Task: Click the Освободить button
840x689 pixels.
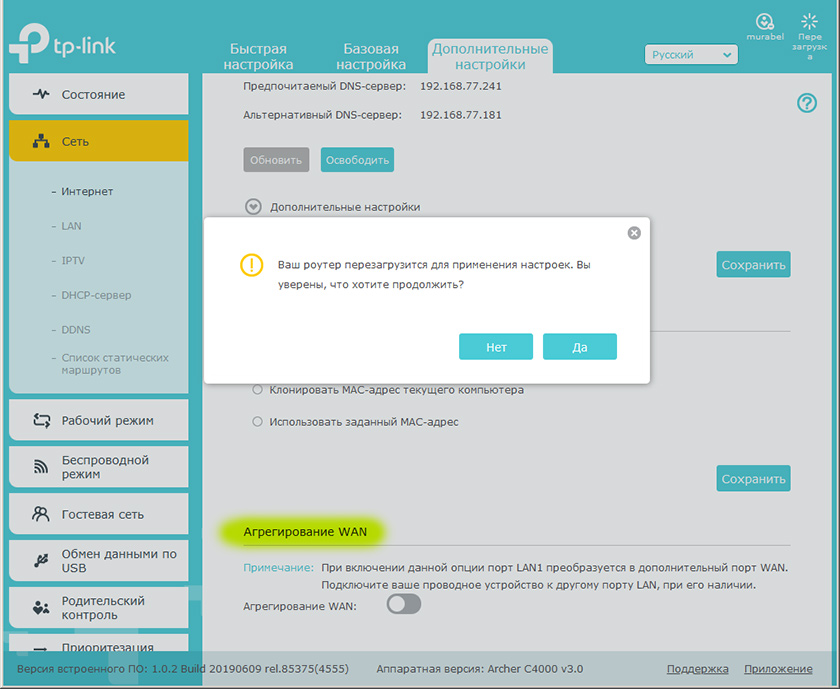Action: (357, 160)
